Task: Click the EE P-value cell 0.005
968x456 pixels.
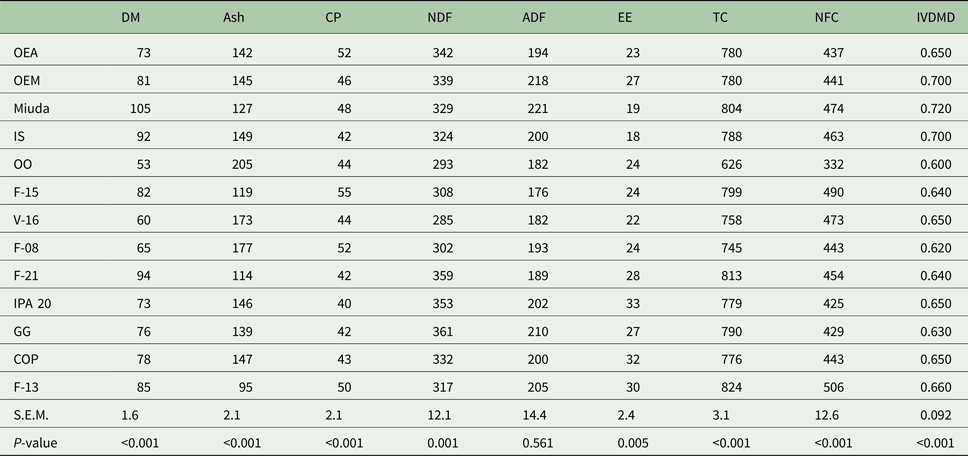Action: click(634, 440)
